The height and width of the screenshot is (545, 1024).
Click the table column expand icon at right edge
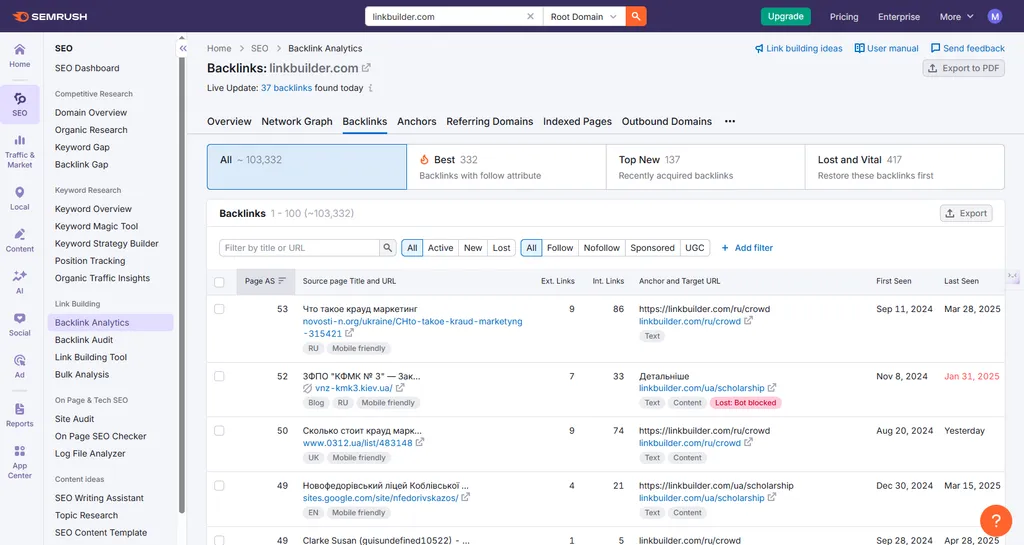[1013, 276]
